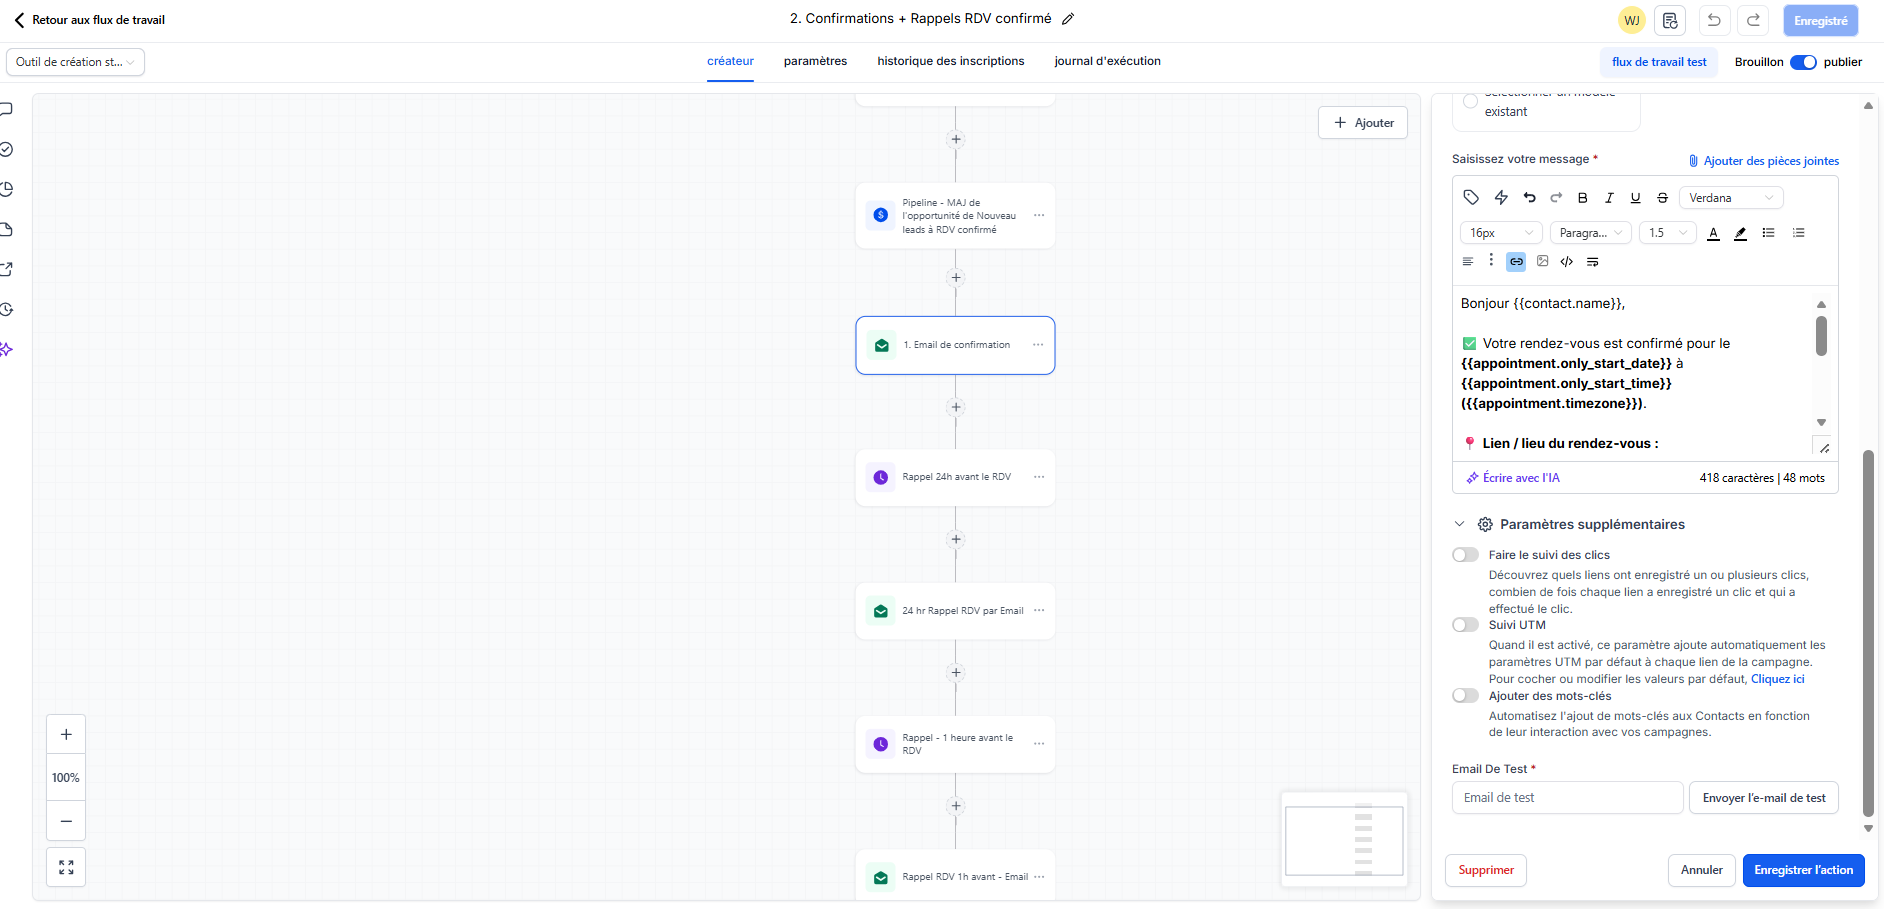Viewport: 1884px width, 909px height.
Task: Enable the 'Faire le suivi des clics' toggle
Action: pyautogui.click(x=1465, y=555)
